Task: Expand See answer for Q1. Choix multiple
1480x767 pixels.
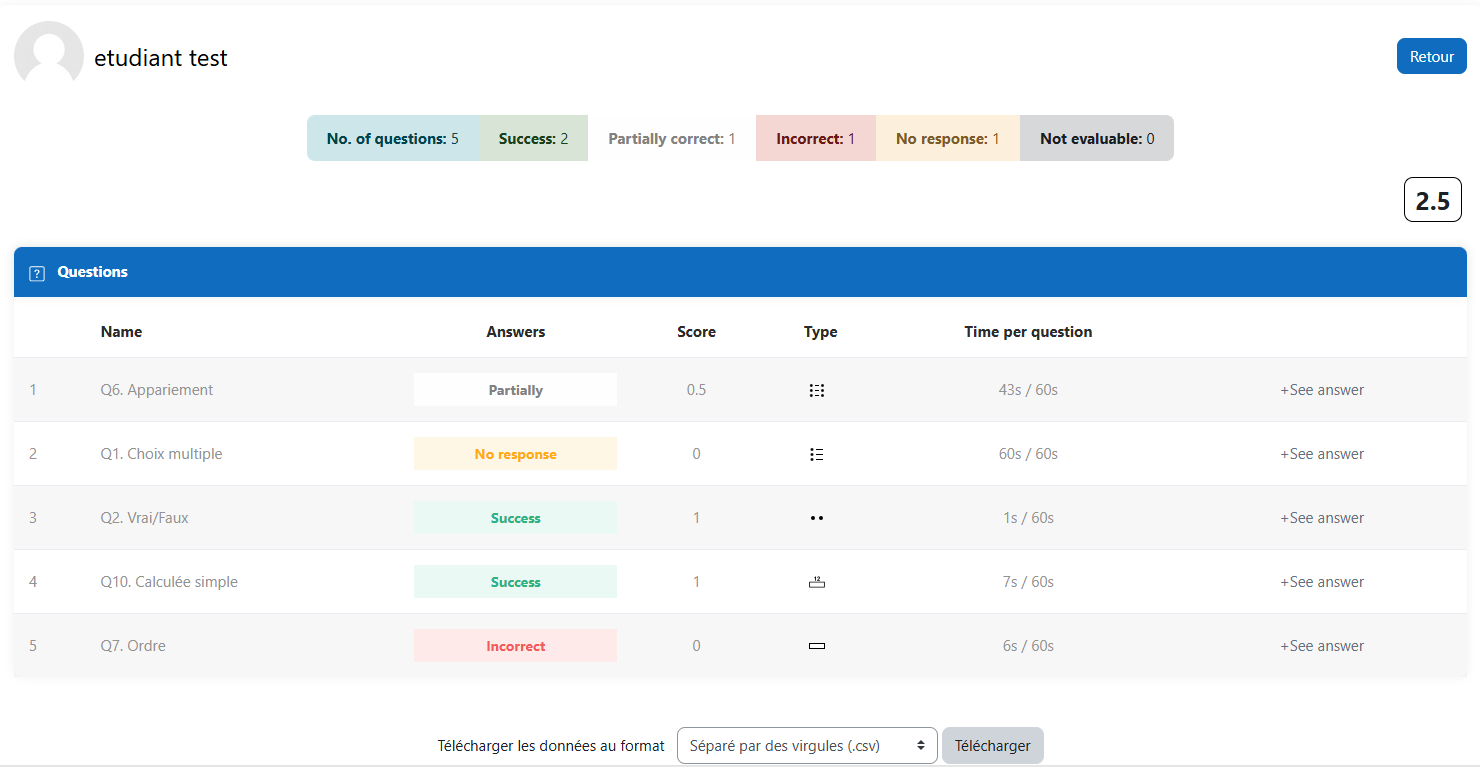Action: coord(1321,454)
